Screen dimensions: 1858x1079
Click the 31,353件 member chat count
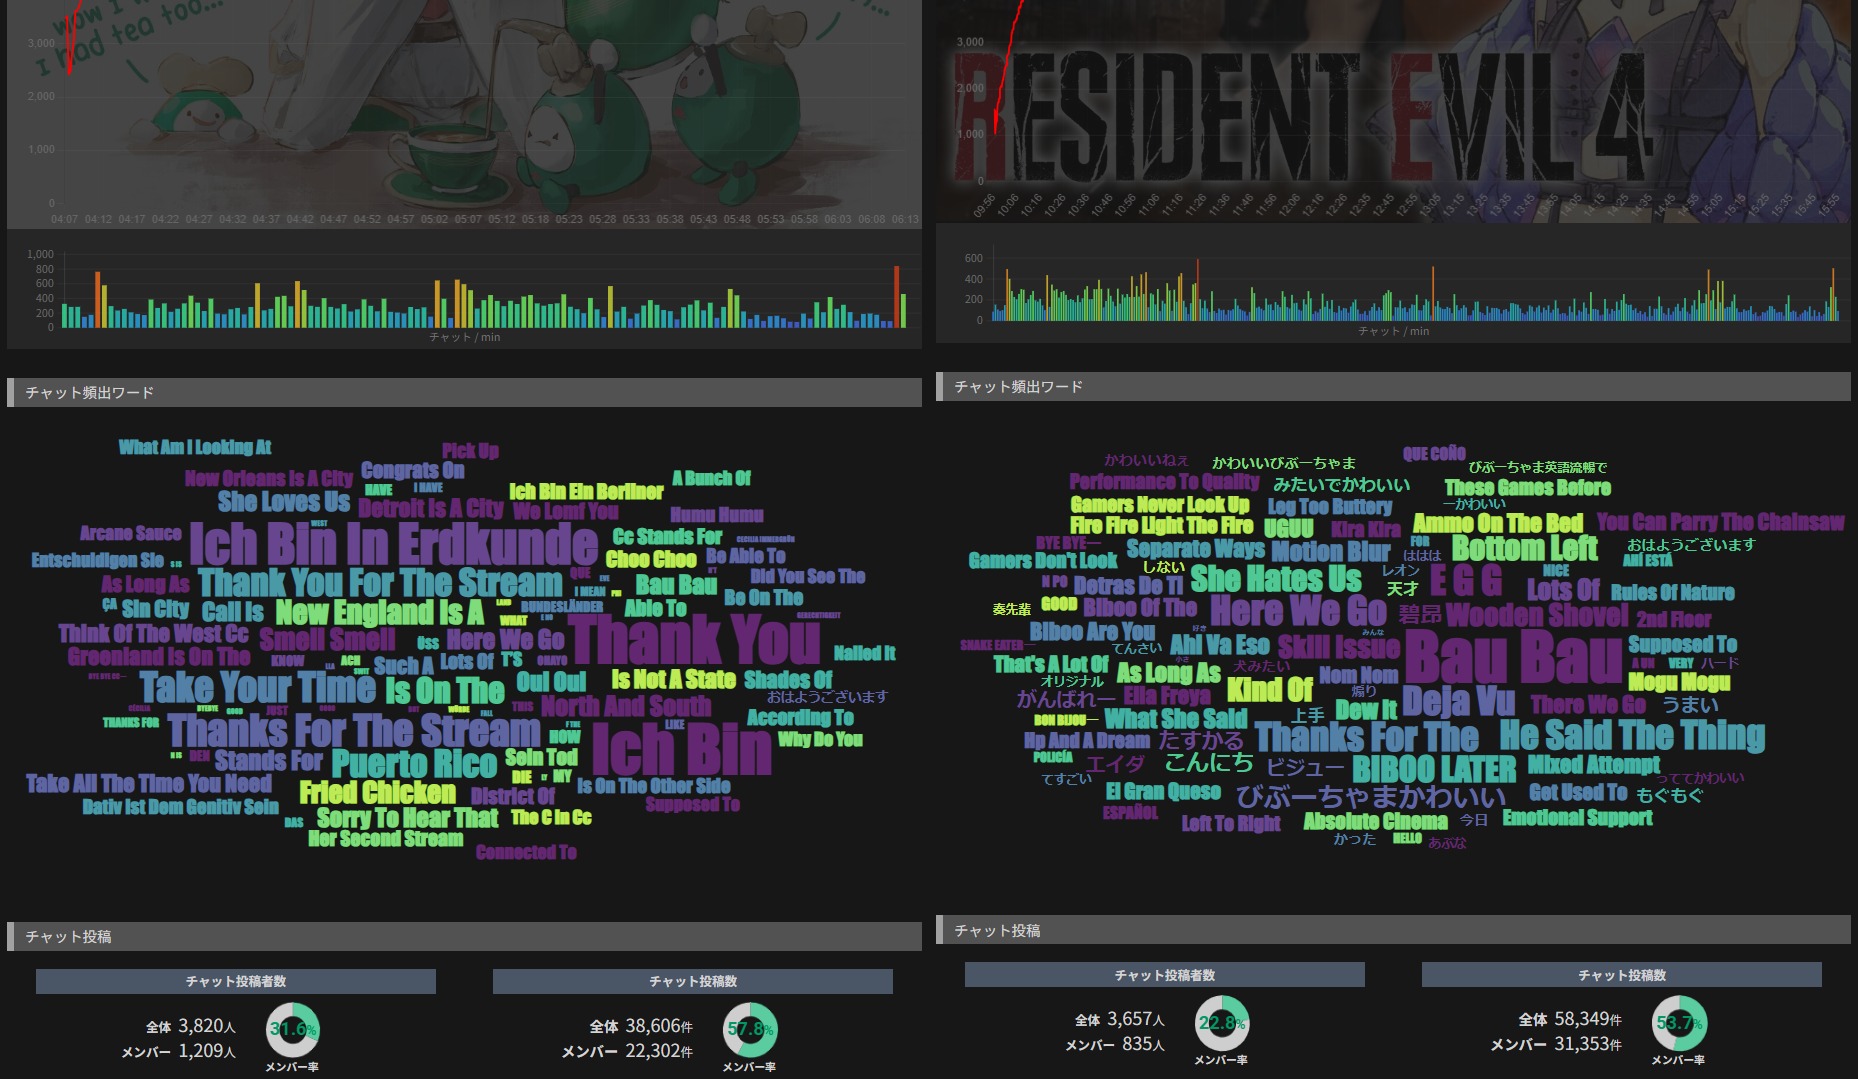pyautogui.click(x=1588, y=1044)
